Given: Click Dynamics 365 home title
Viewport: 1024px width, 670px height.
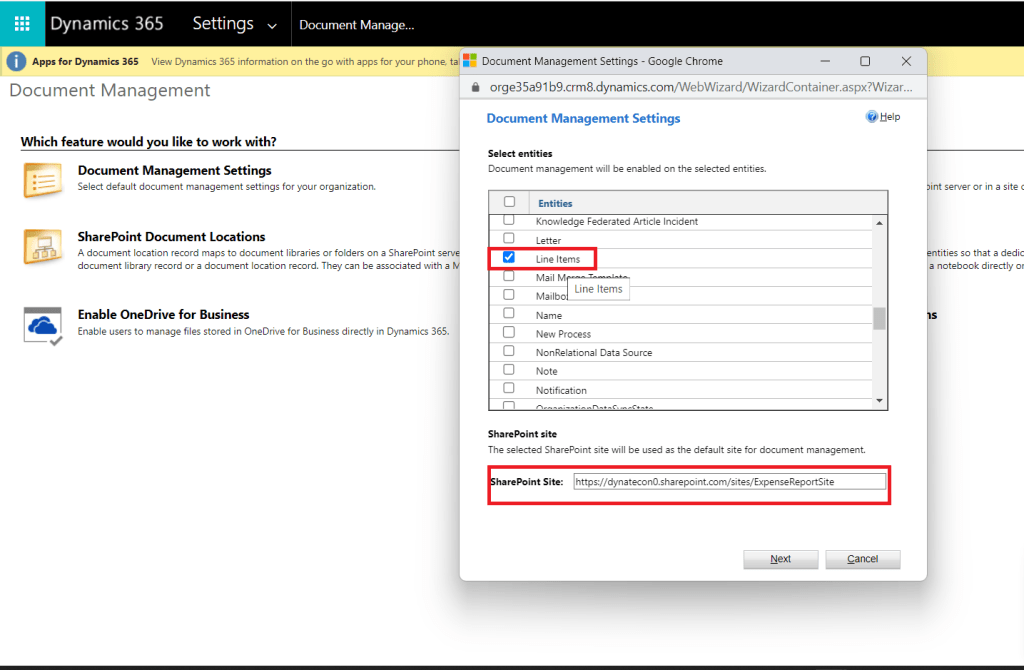Looking at the screenshot, I should click(x=107, y=23).
